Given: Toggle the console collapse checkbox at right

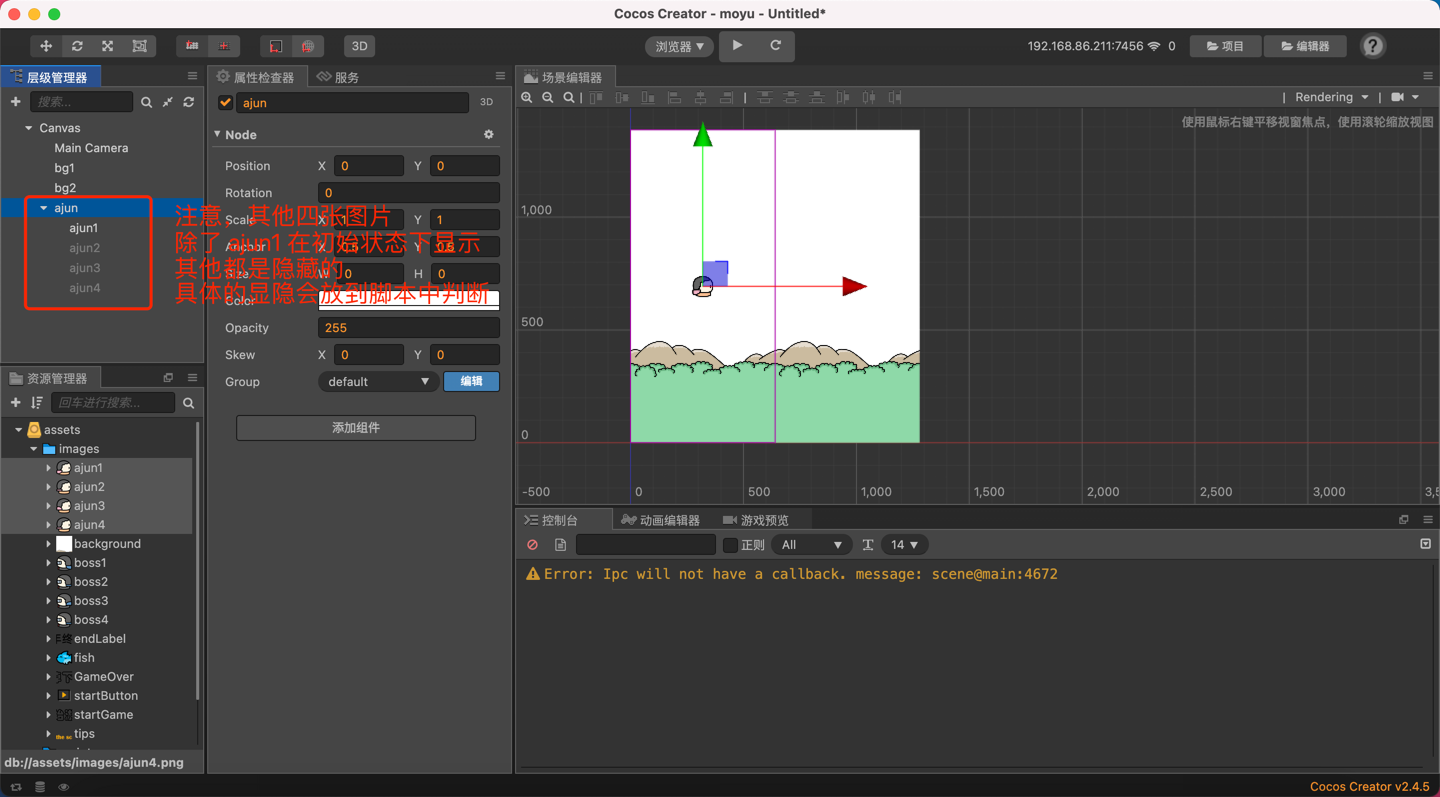Looking at the screenshot, I should point(1425,544).
